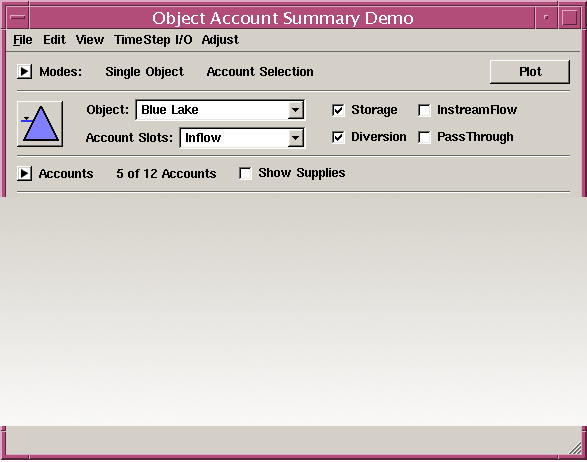Enable the InstreamFlow checkbox

[x=424, y=110]
